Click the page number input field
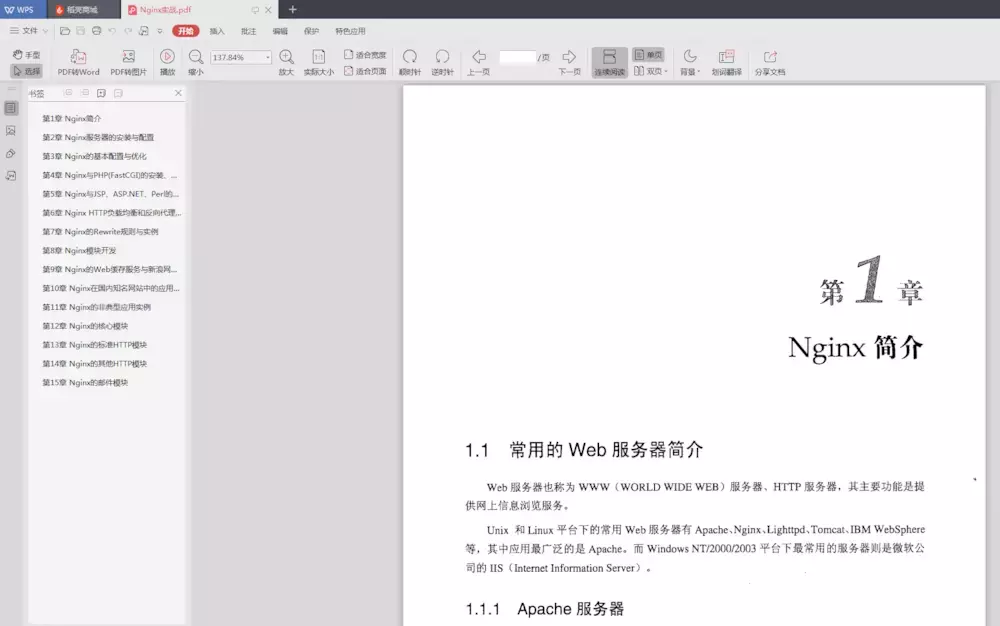 pos(517,57)
